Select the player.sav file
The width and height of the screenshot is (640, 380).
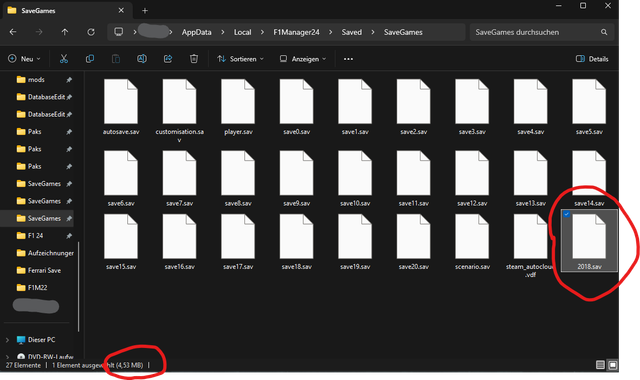tap(238, 107)
